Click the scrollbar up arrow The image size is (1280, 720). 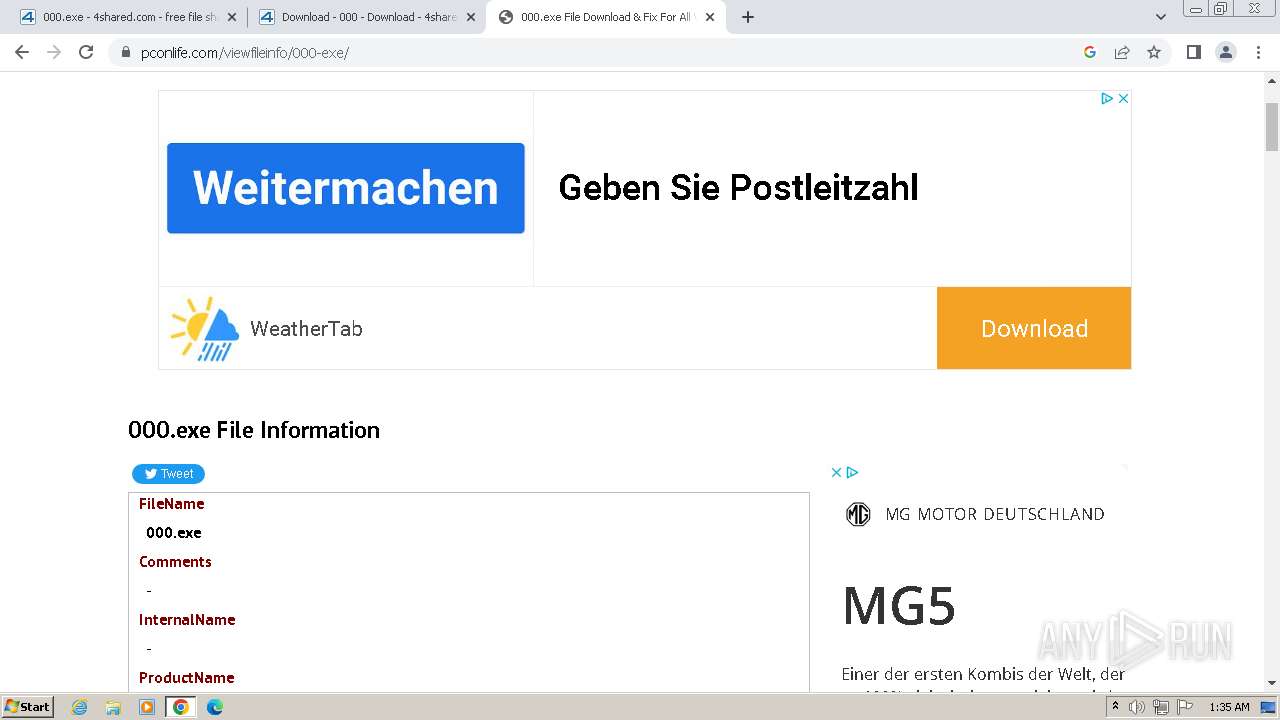point(1272,83)
